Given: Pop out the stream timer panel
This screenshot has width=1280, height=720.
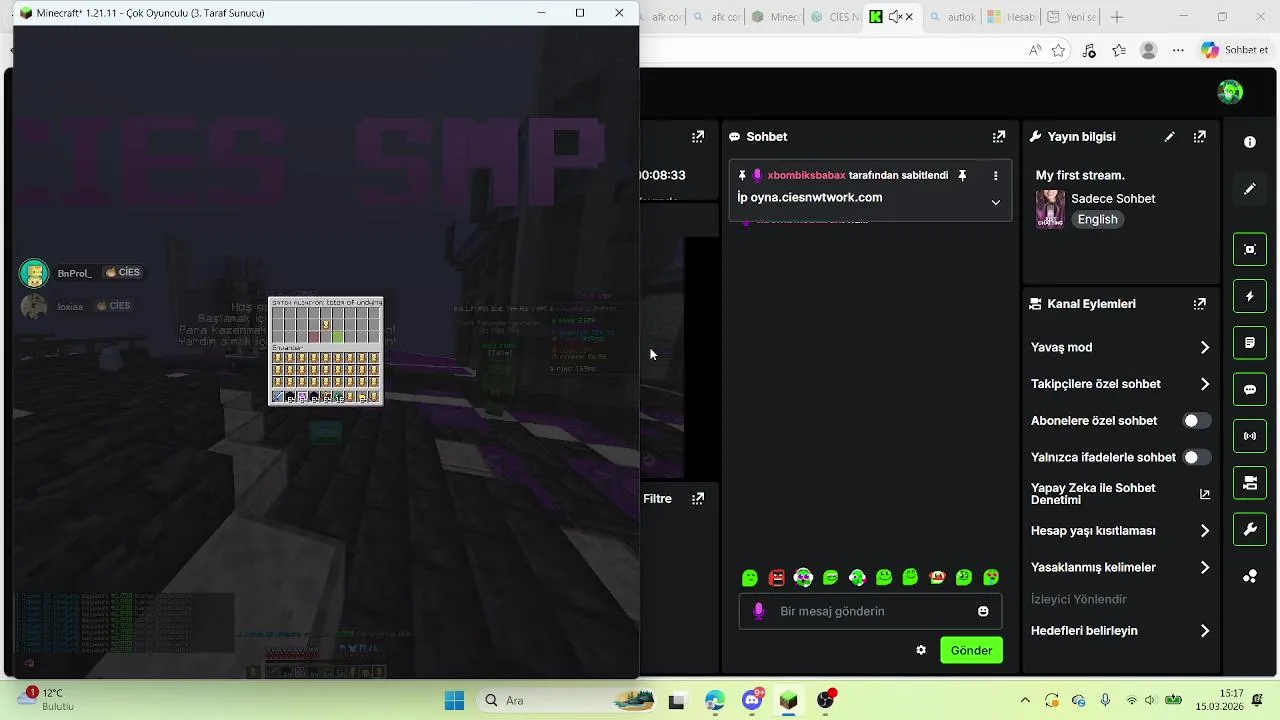Looking at the screenshot, I should 698,137.
